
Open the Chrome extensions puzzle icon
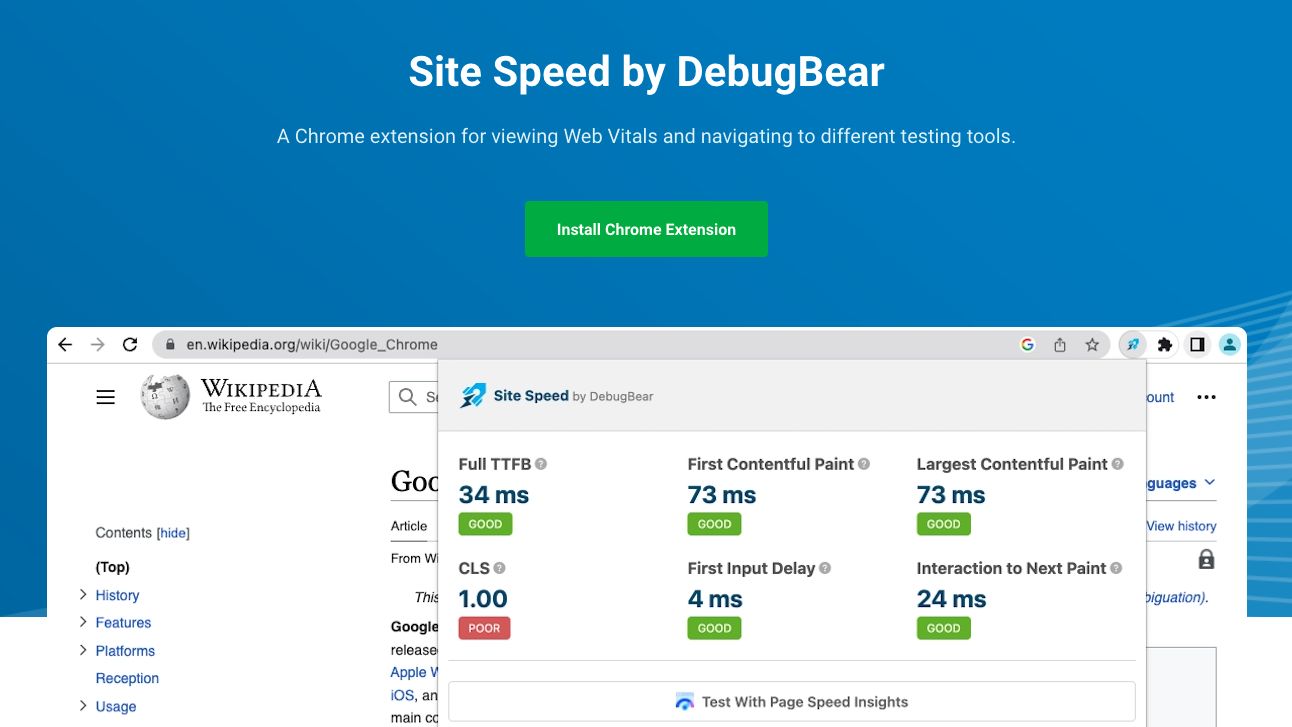pos(1165,345)
